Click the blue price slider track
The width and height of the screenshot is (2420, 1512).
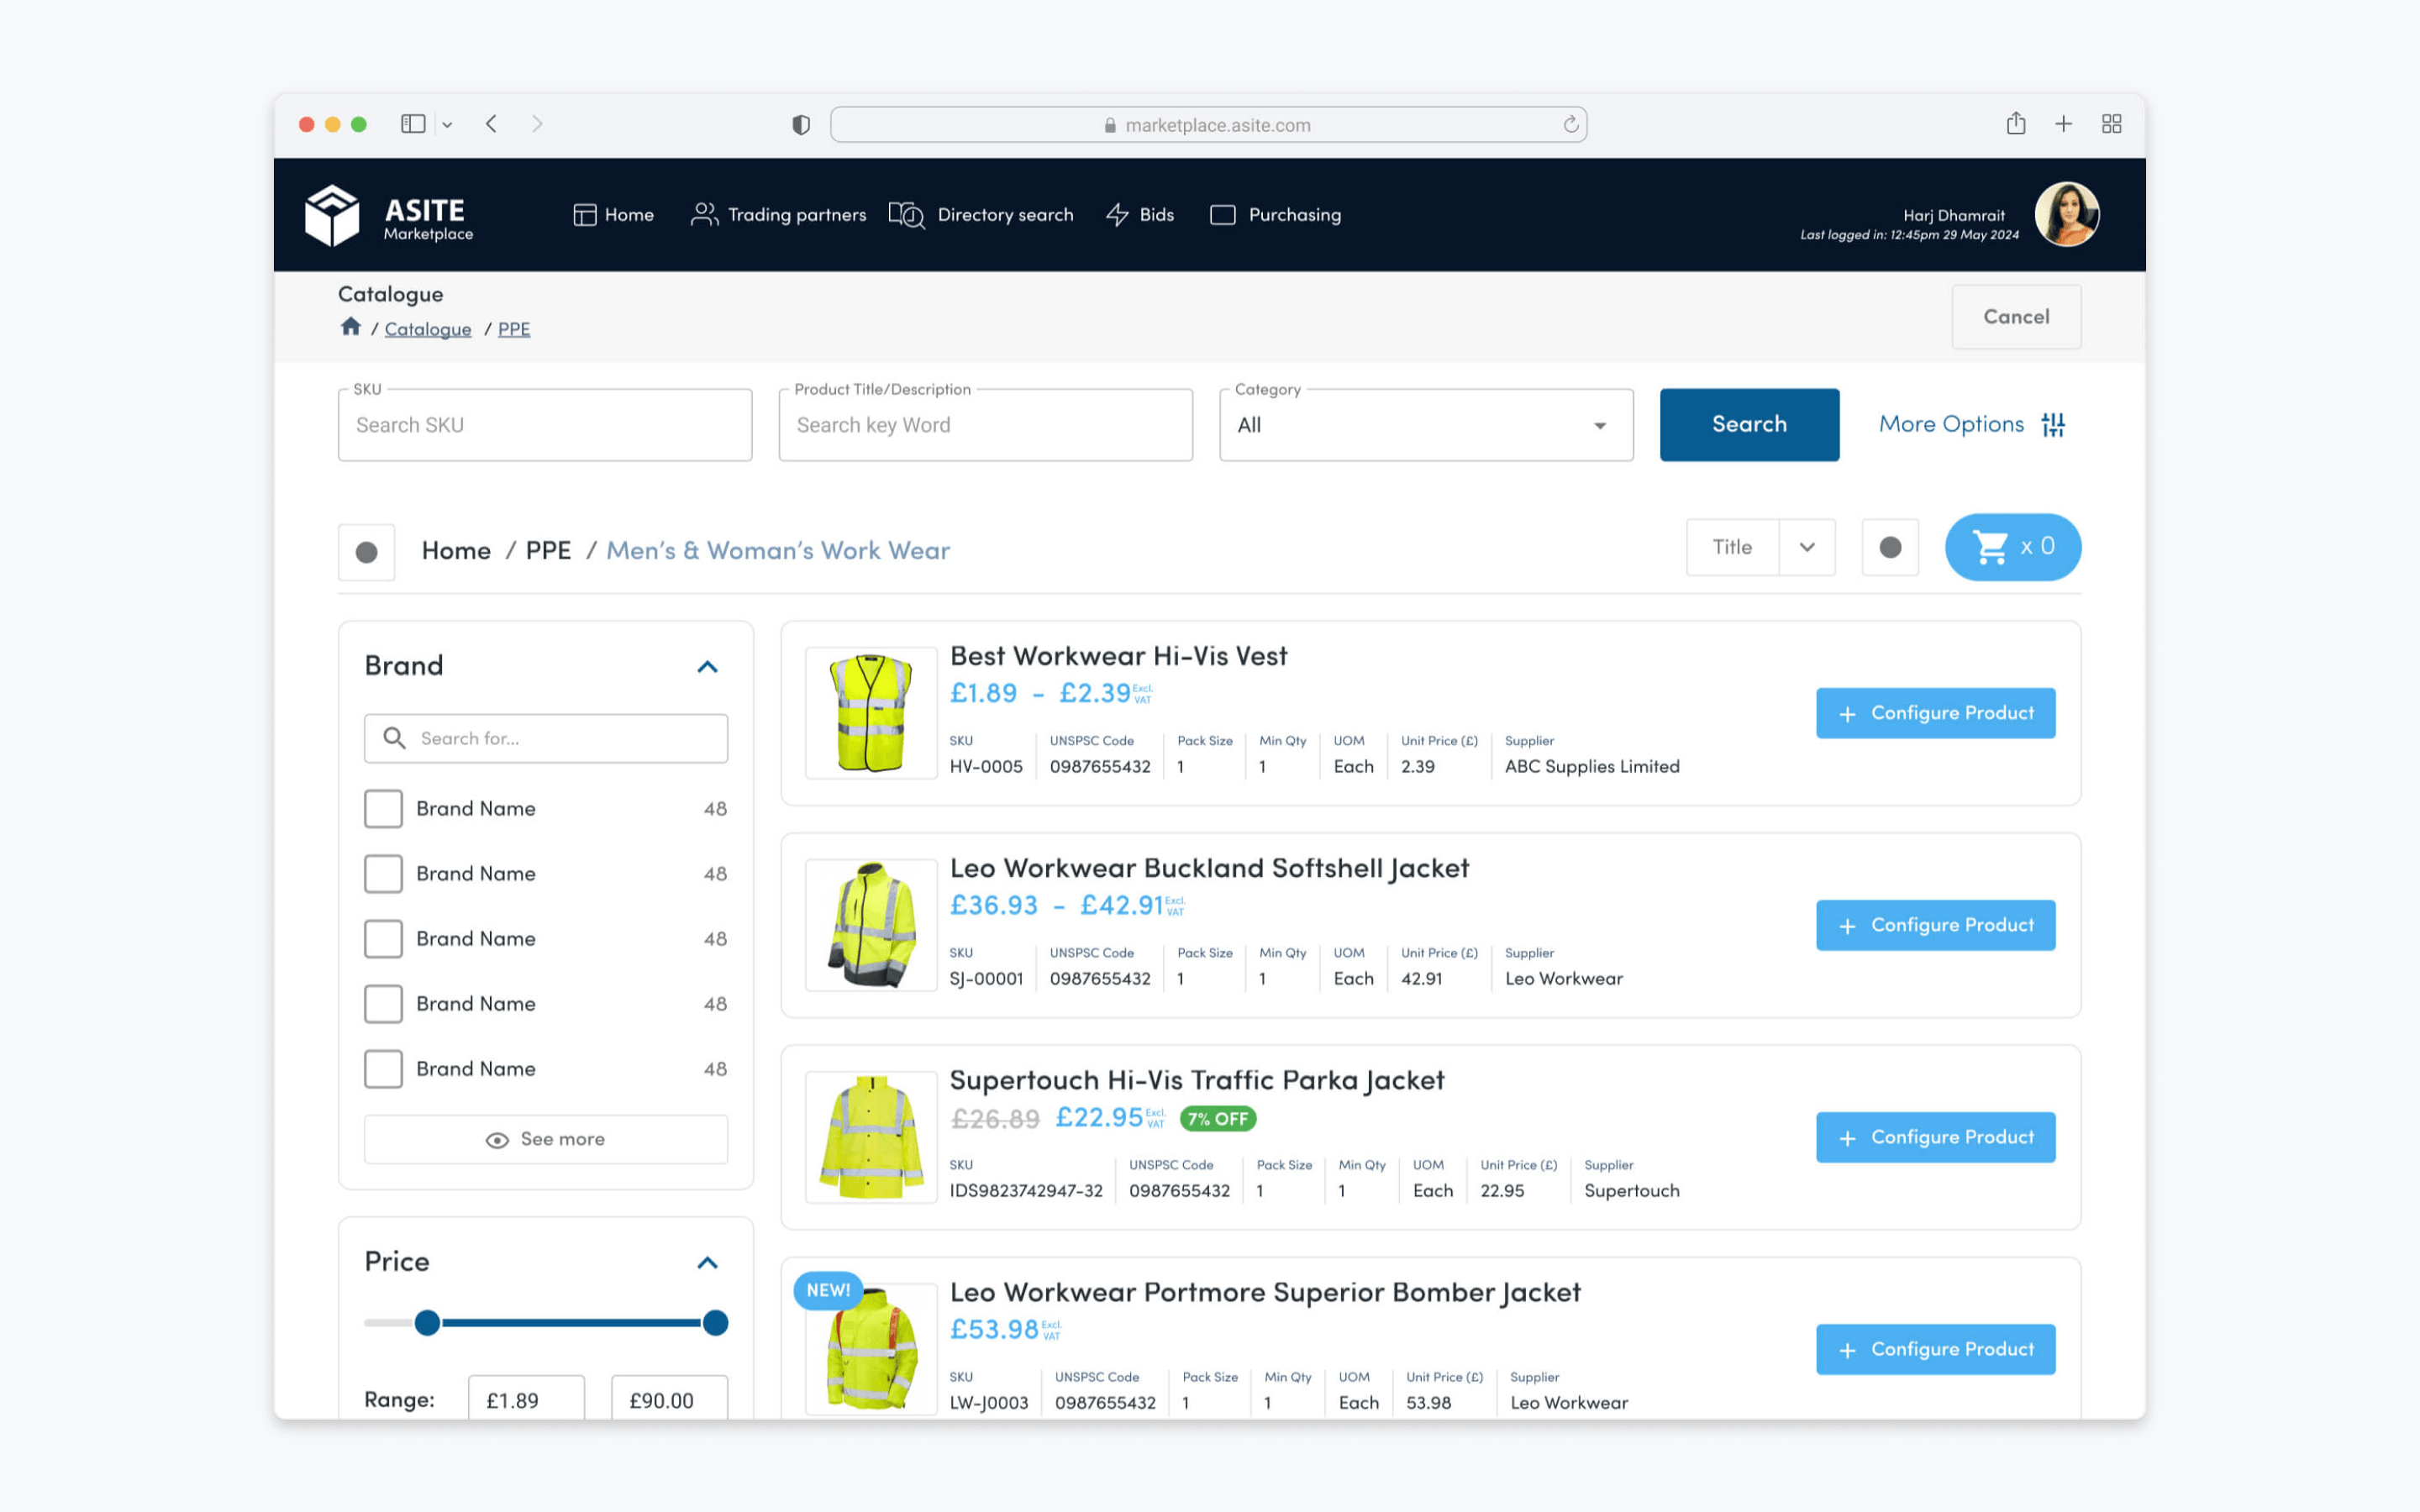[571, 1323]
